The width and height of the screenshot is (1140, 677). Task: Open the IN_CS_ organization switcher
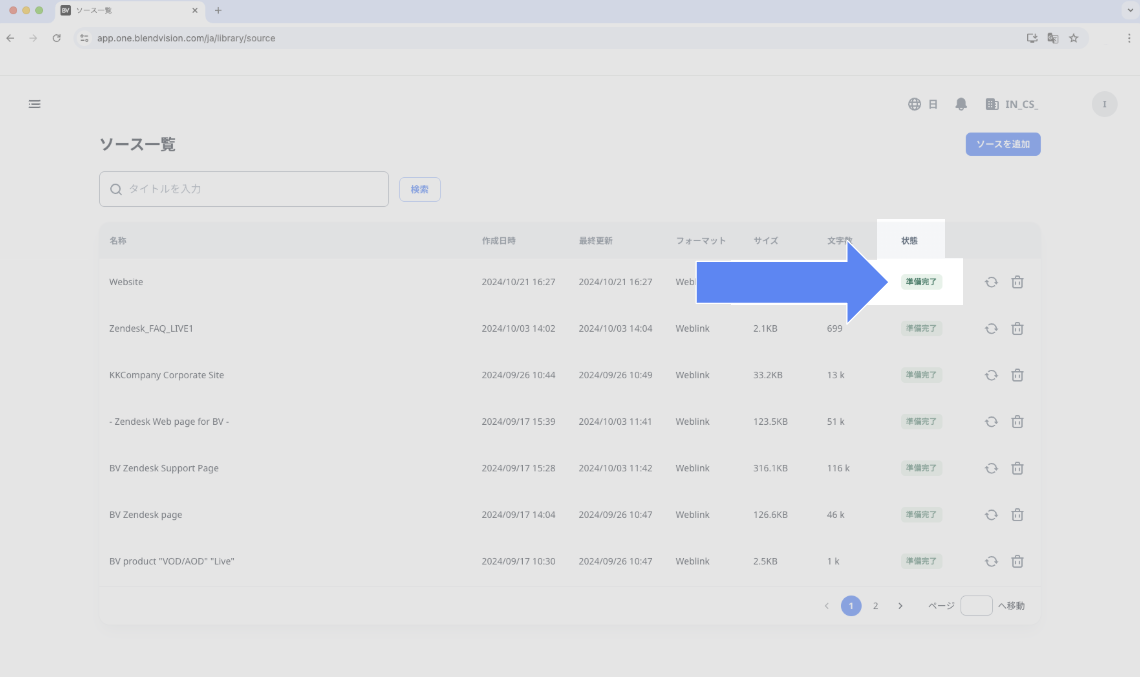pos(1011,104)
